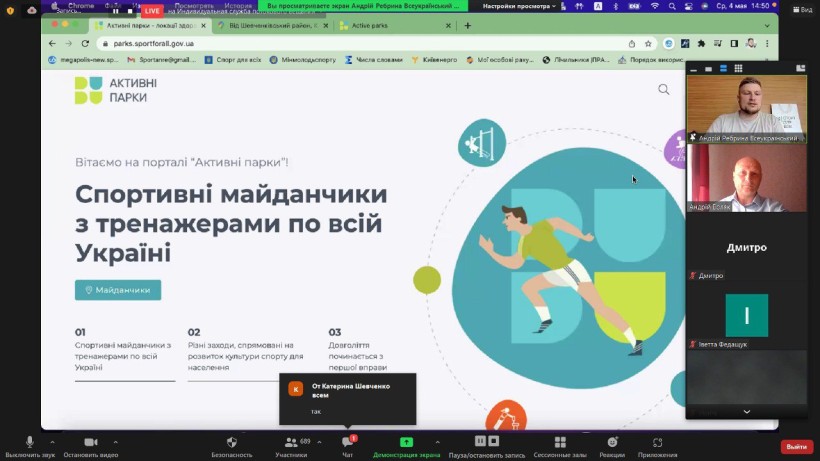This screenshot has height=461, width=820.
Task: Bookmark the page with the star icon
Action: (x=648, y=44)
